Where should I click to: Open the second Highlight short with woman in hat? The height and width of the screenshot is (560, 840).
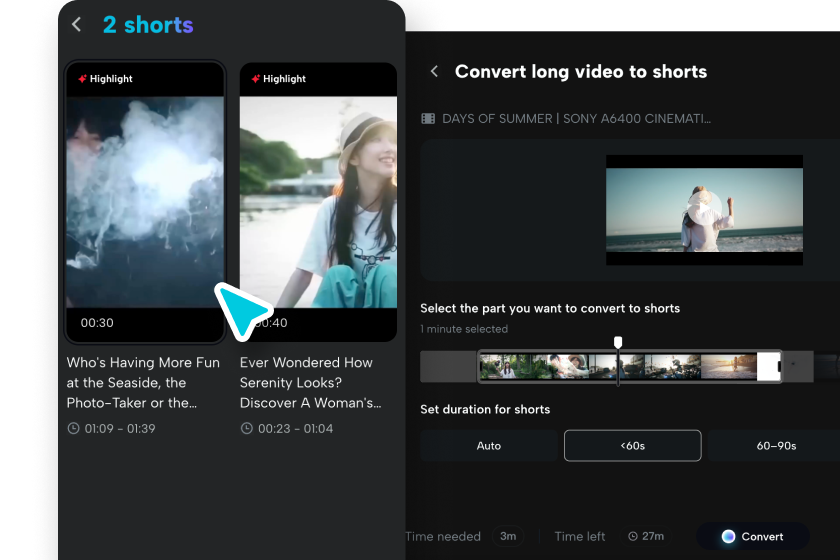tap(318, 201)
